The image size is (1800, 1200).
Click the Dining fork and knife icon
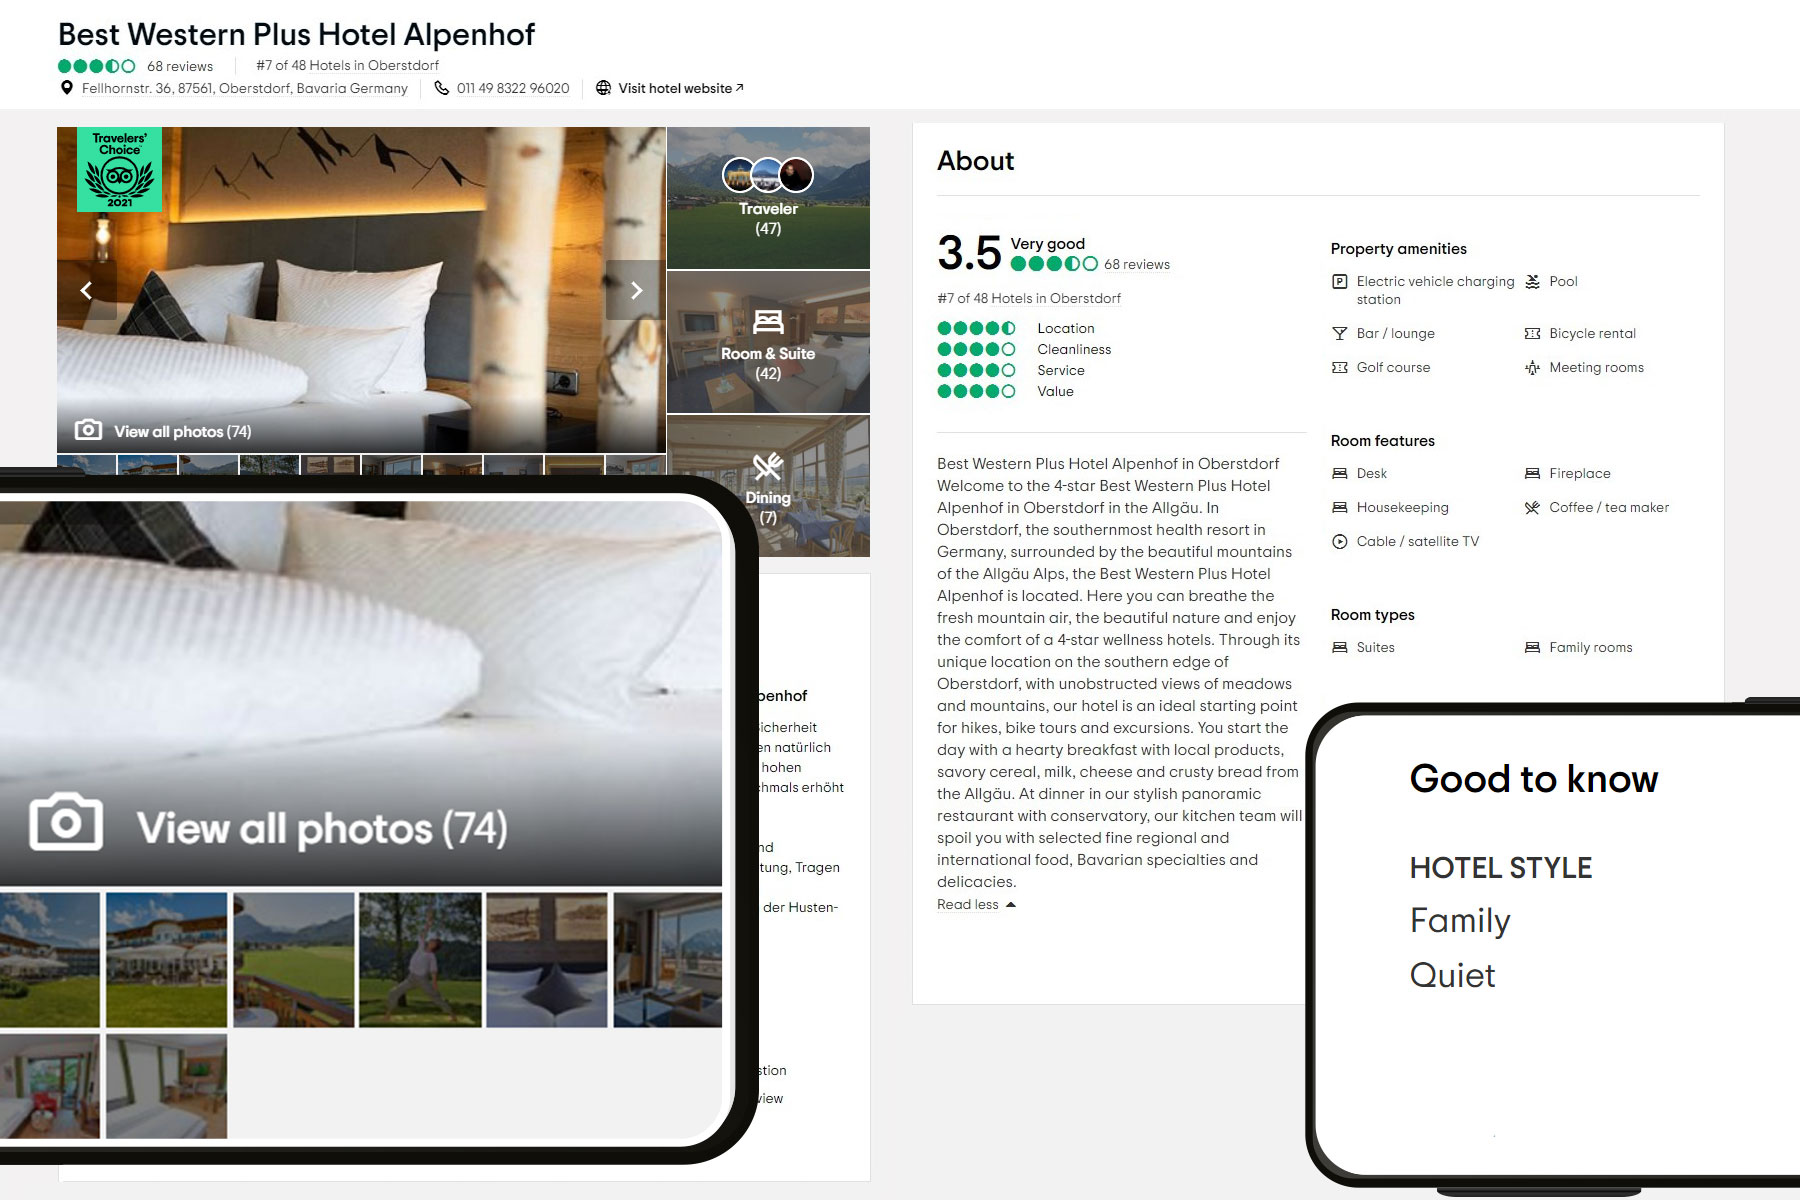tap(768, 466)
